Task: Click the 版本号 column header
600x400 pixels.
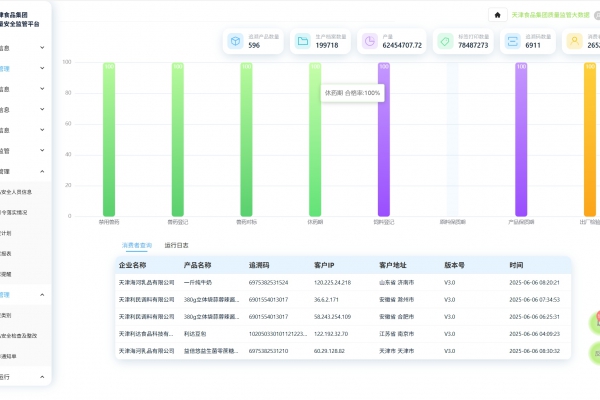Action: point(454,265)
